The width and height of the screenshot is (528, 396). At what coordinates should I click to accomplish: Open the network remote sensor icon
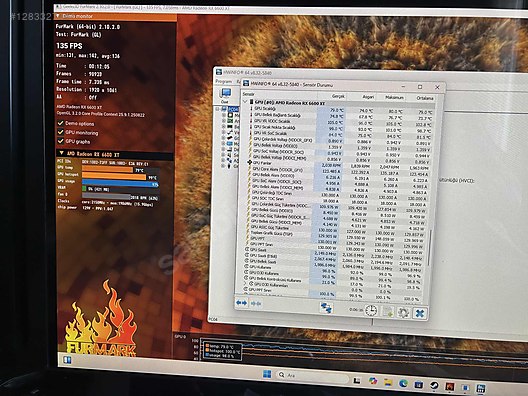(326, 307)
